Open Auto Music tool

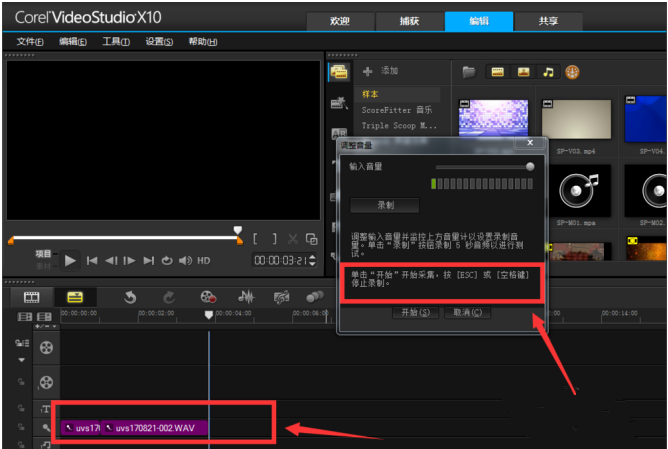coord(281,297)
